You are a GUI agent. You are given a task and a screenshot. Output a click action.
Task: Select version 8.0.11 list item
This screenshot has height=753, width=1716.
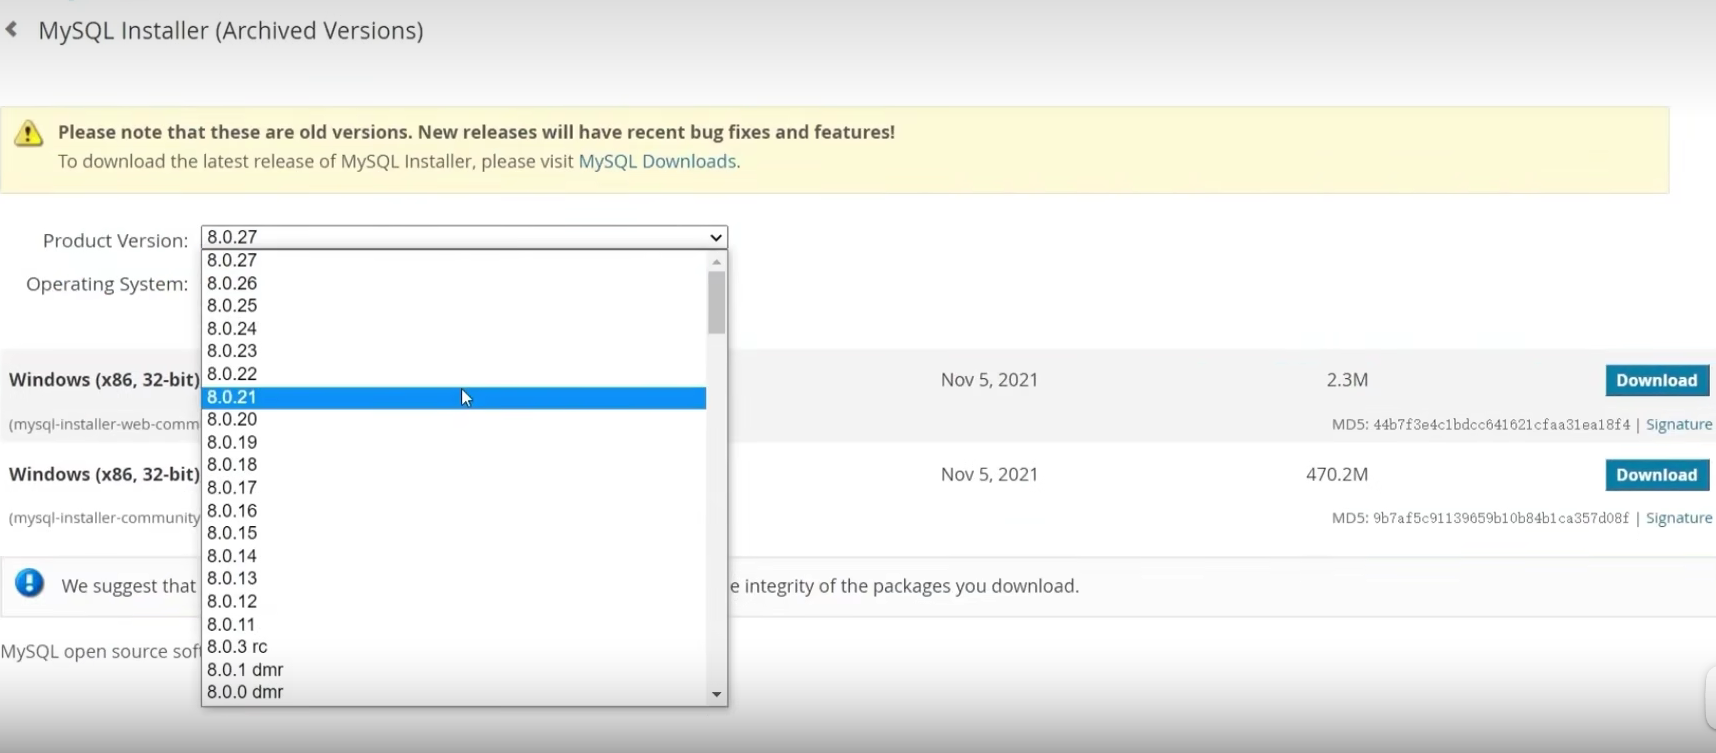pyautogui.click(x=454, y=625)
